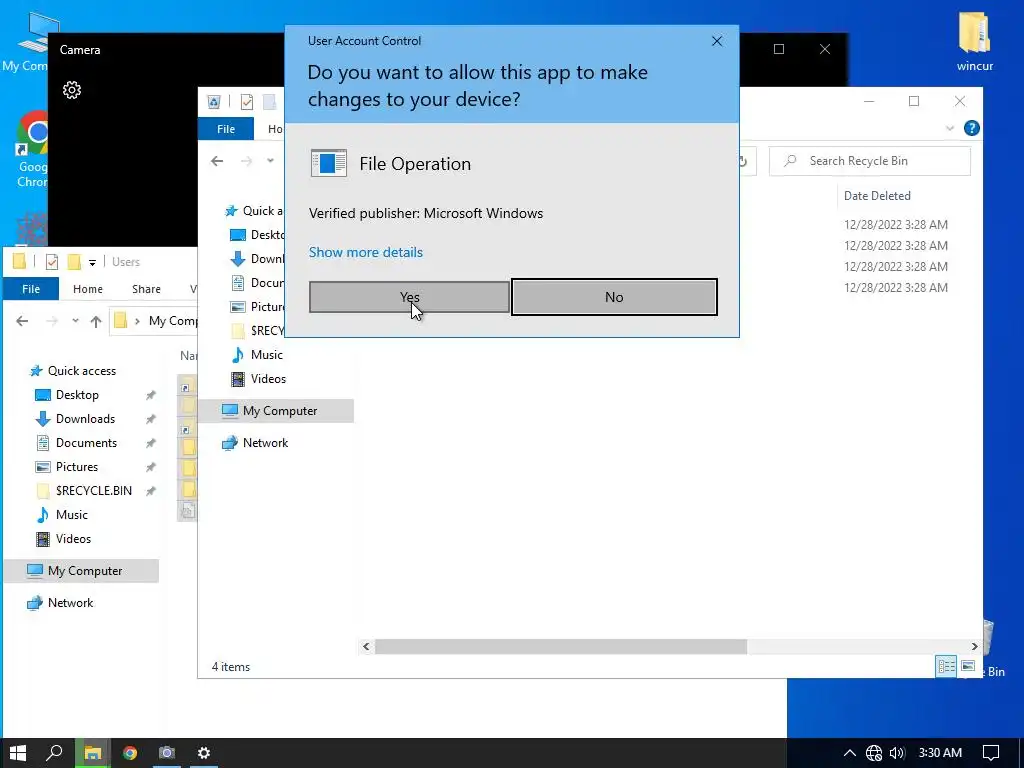This screenshot has width=1024, height=768.
Task: Click Up arrow in Users window
Action: pos(96,321)
